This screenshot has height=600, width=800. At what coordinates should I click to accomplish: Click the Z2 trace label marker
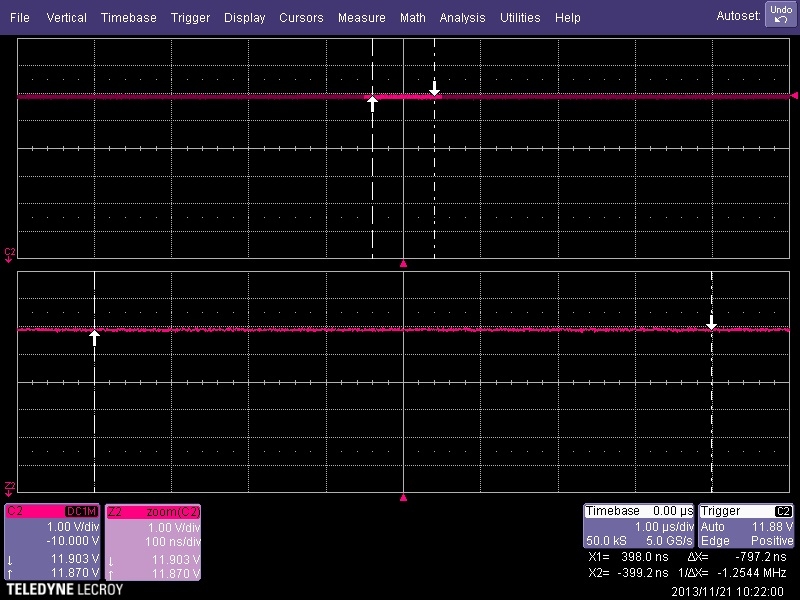(x=10, y=488)
